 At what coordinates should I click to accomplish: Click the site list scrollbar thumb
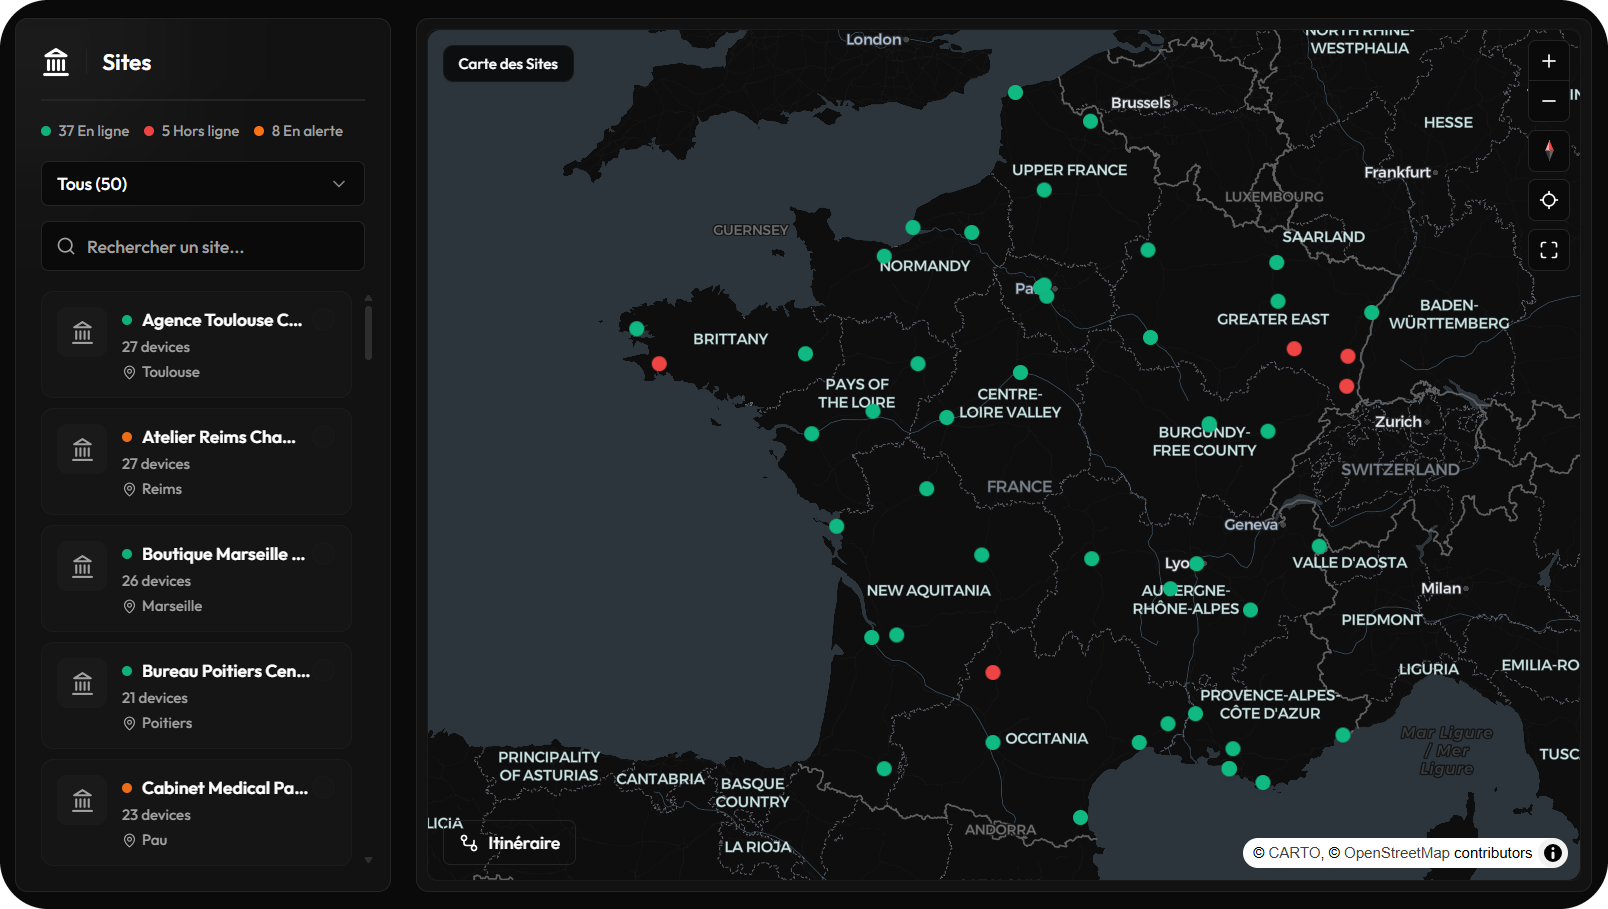coord(368,332)
